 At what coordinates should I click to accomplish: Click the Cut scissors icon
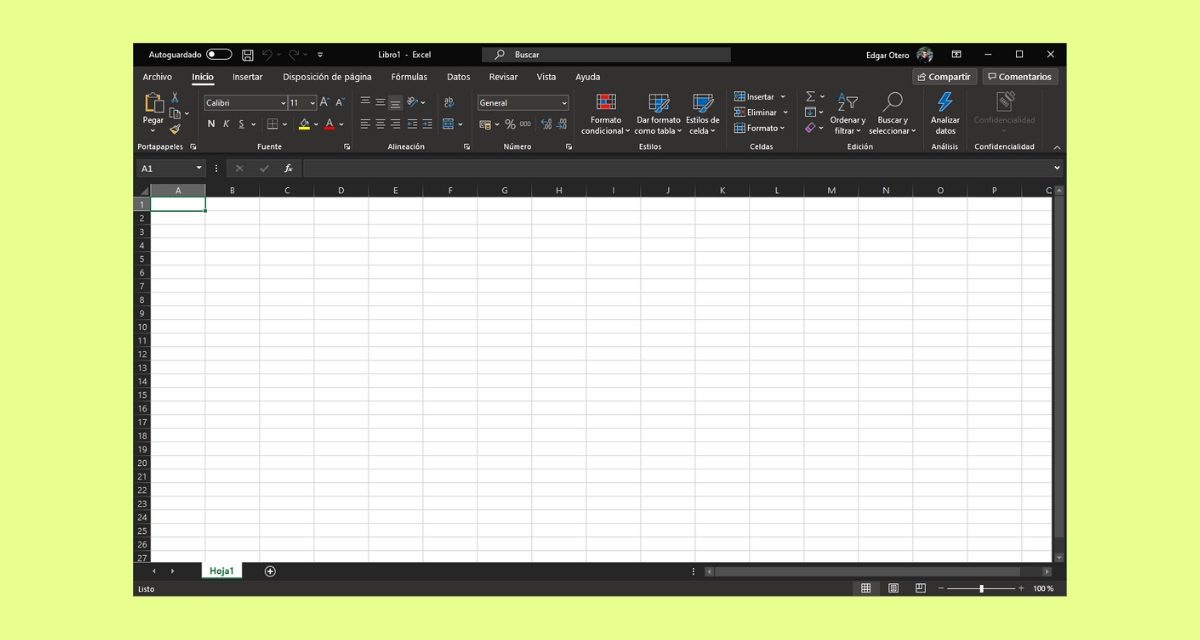(175, 97)
